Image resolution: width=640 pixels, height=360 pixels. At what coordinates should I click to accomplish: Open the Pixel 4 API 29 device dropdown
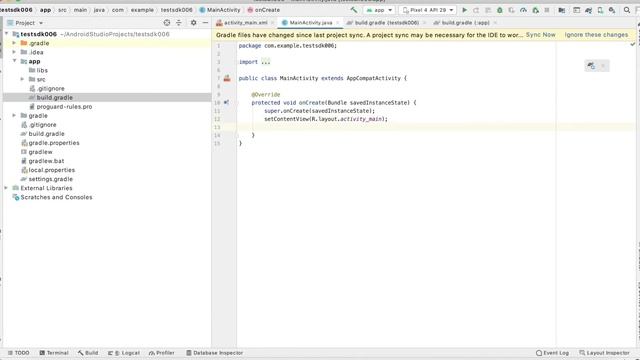click(428, 10)
